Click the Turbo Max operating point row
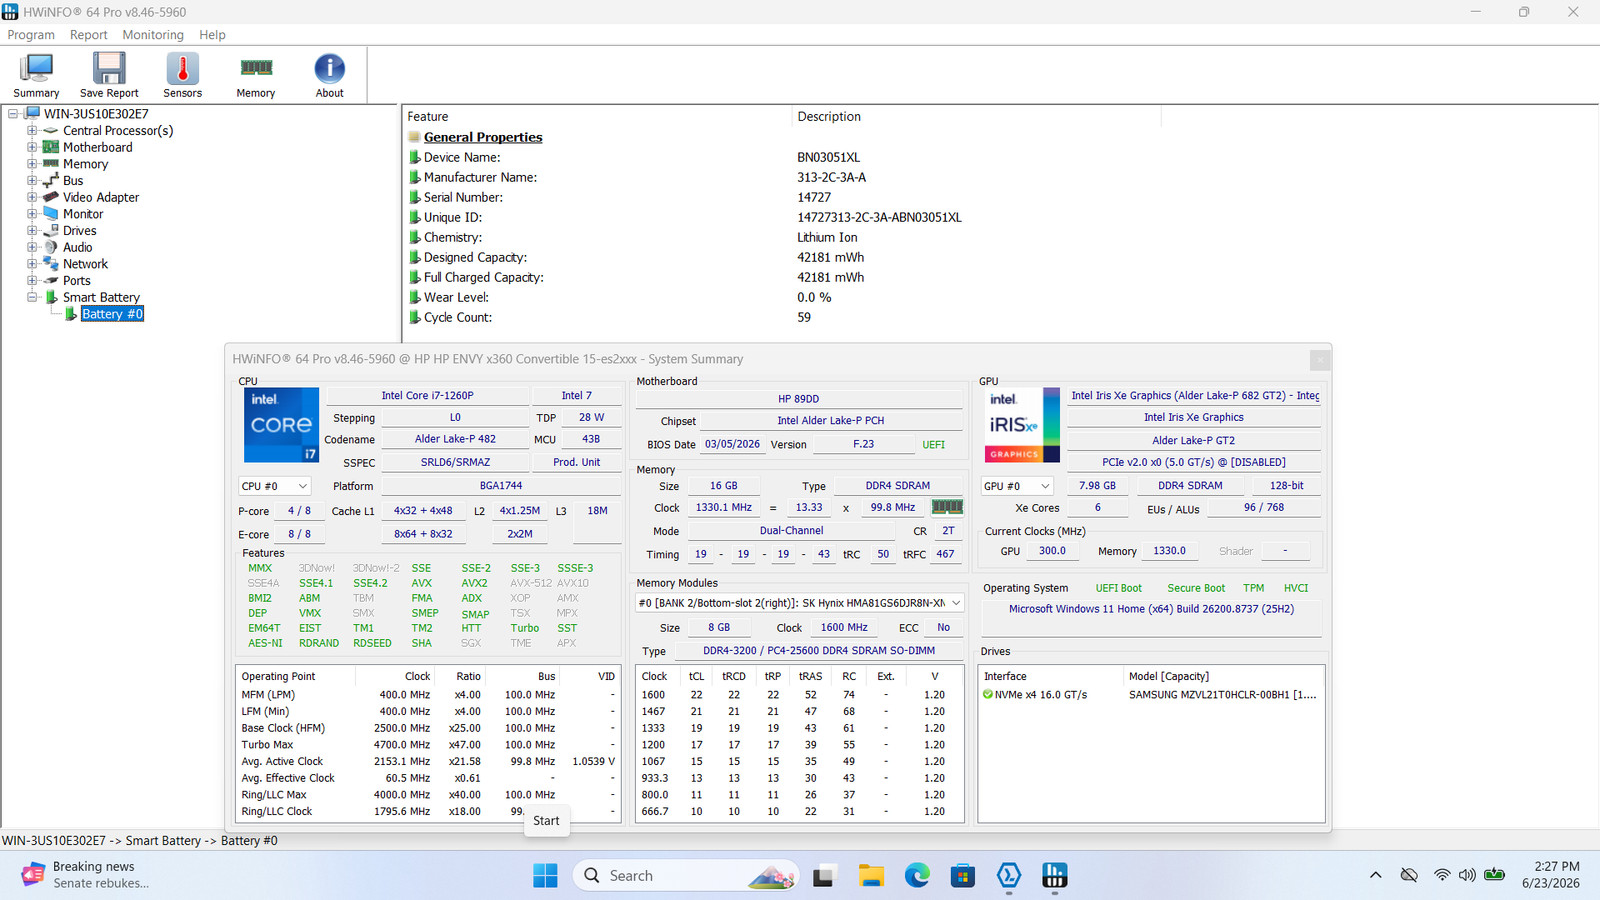Screen dimensions: 1600x900 coord(428,745)
